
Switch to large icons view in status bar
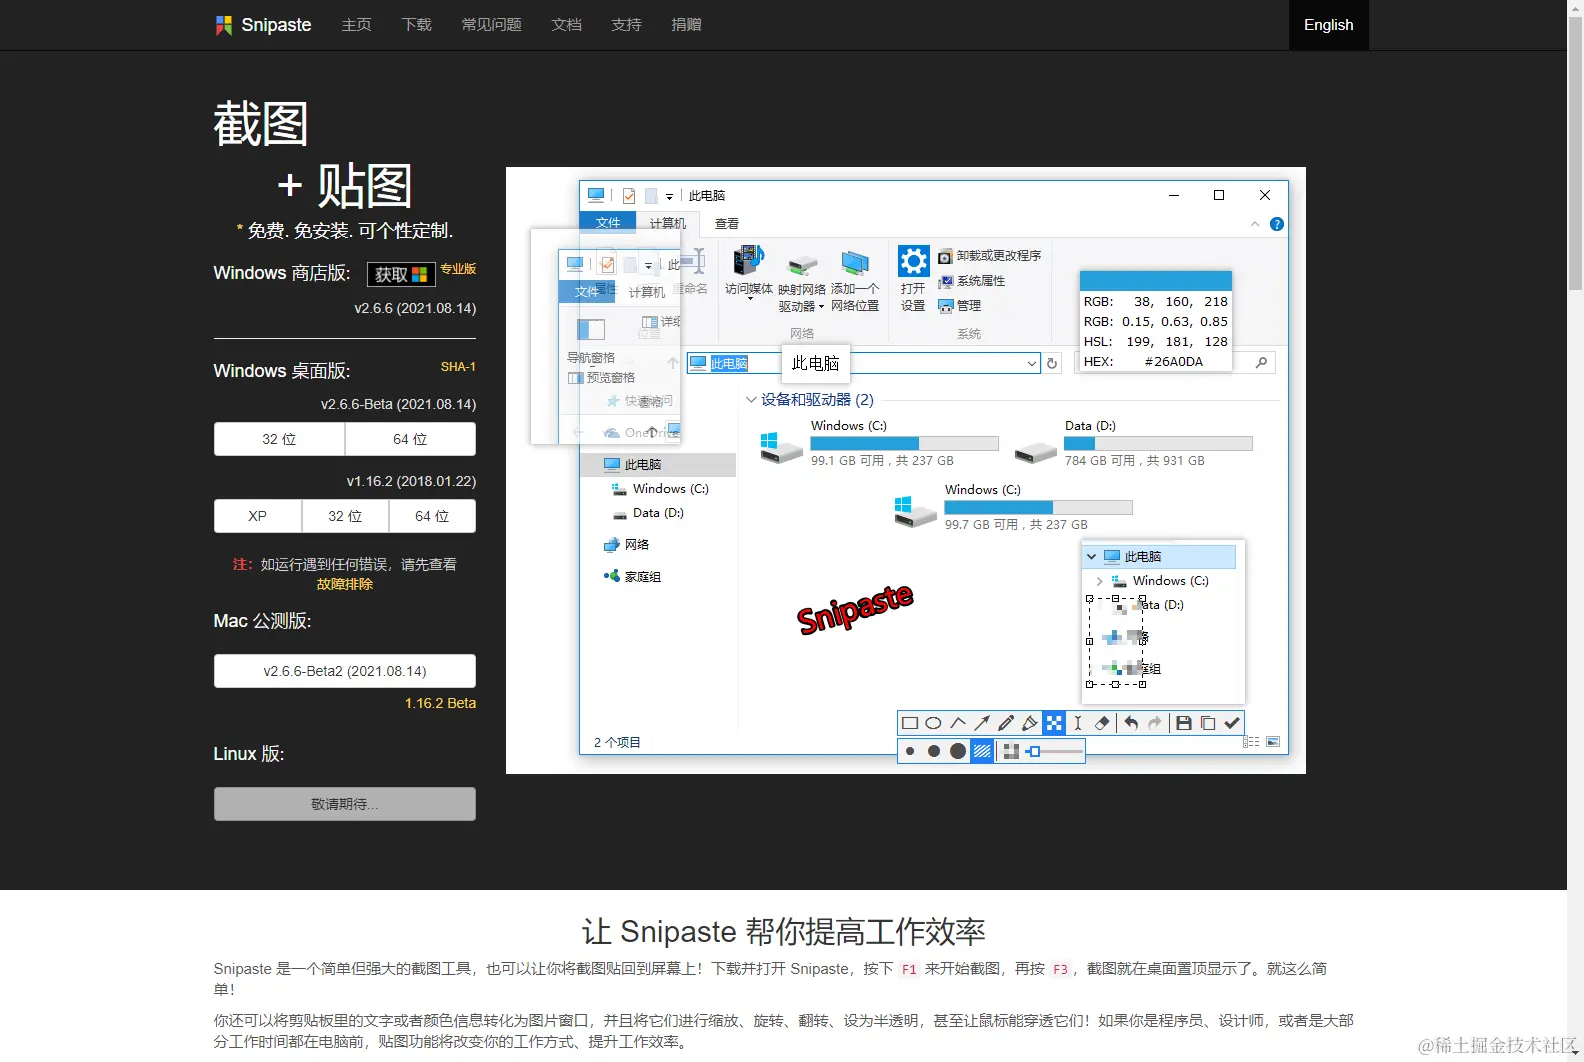pyautogui.click(x=1273, y=742)
